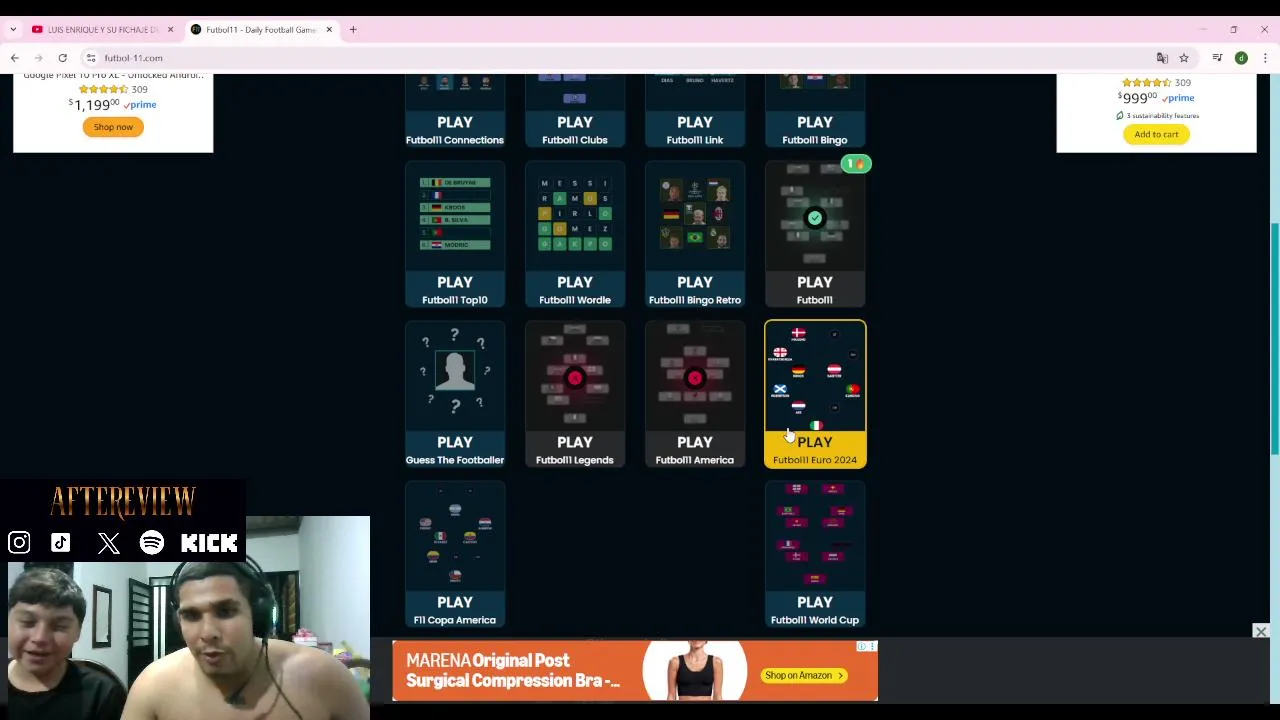Click the $1,199 price on left ad
Viewport: 1280px width, 720px height.
93,104
